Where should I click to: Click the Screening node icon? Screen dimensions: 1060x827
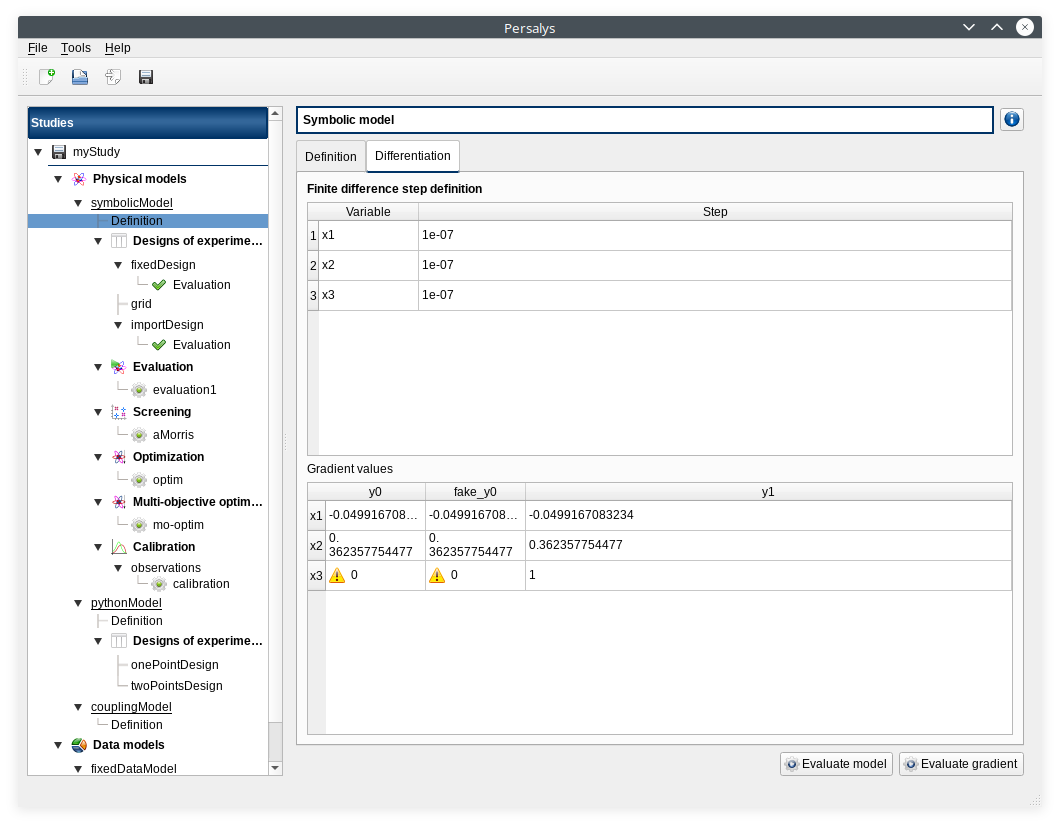119,412
